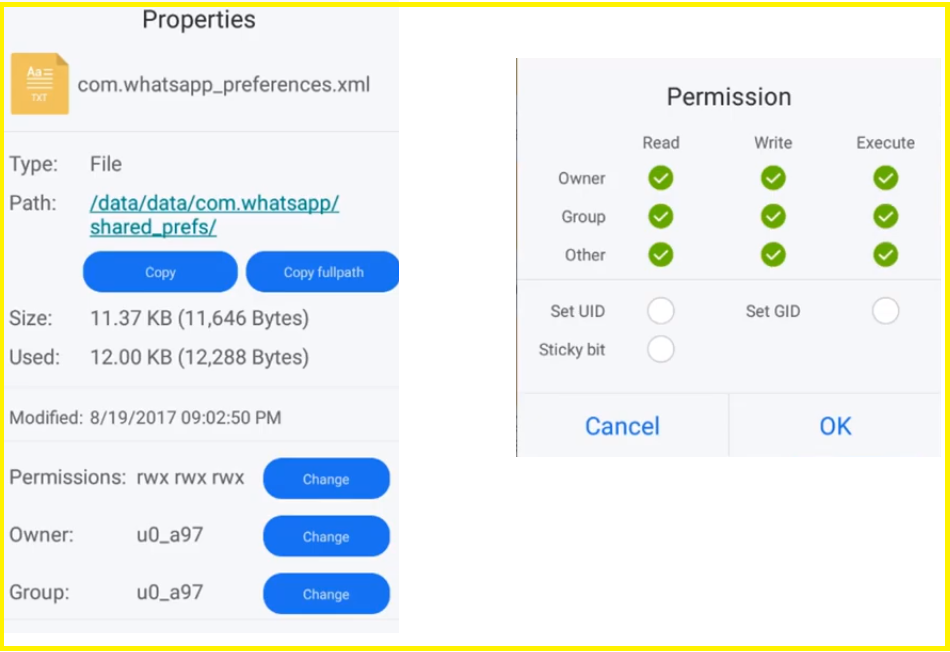
Task: Enable the Set UID option
Action: pos(660,311)
